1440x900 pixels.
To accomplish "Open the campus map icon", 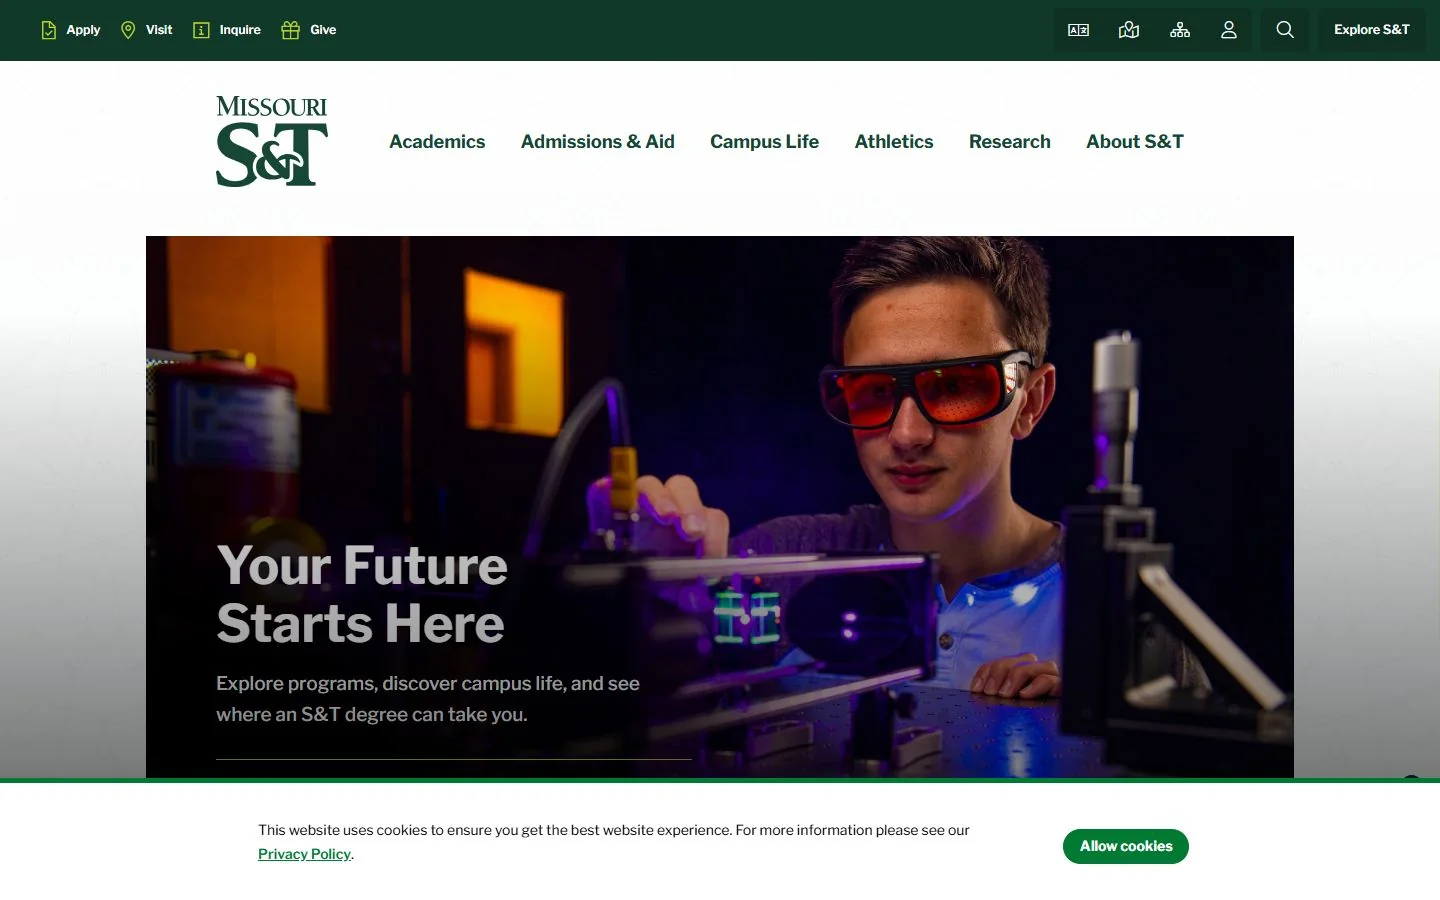I will point(1129,30).
